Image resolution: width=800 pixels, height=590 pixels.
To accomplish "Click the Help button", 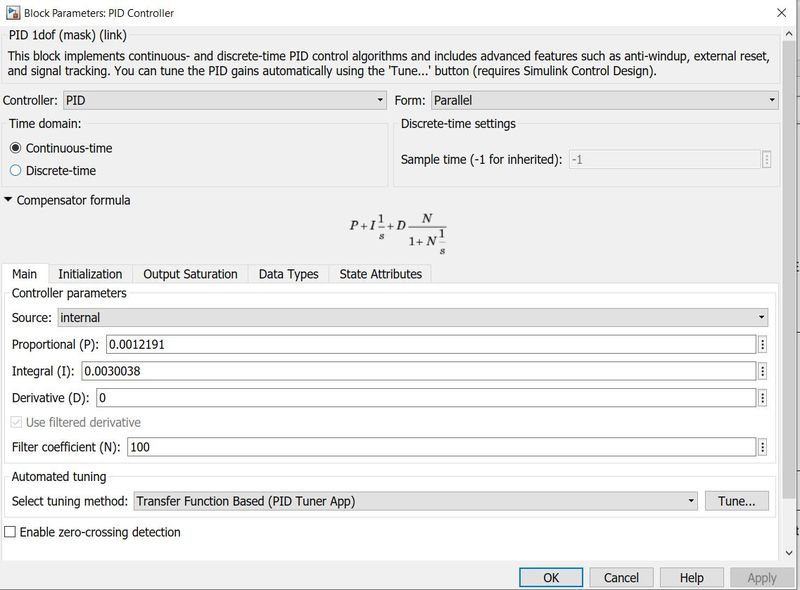I will pos(692,577).
